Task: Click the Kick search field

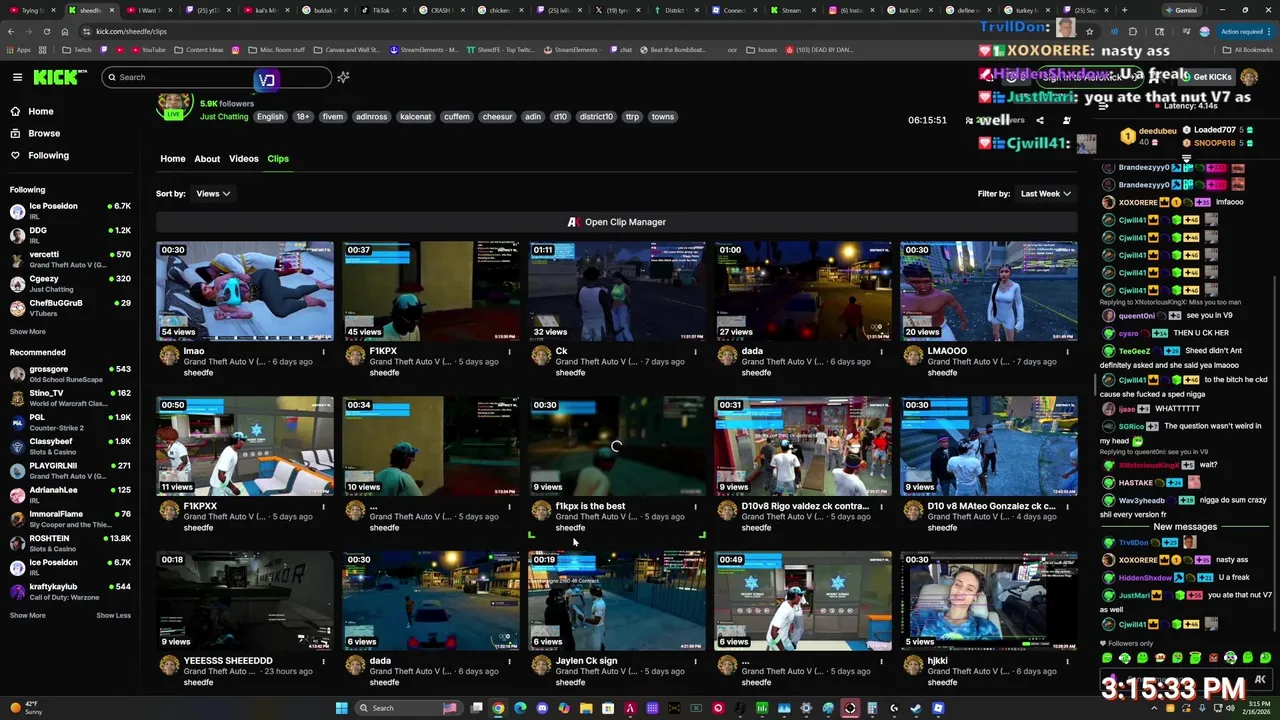Action: pyautogui.click(x=215, y=77)
